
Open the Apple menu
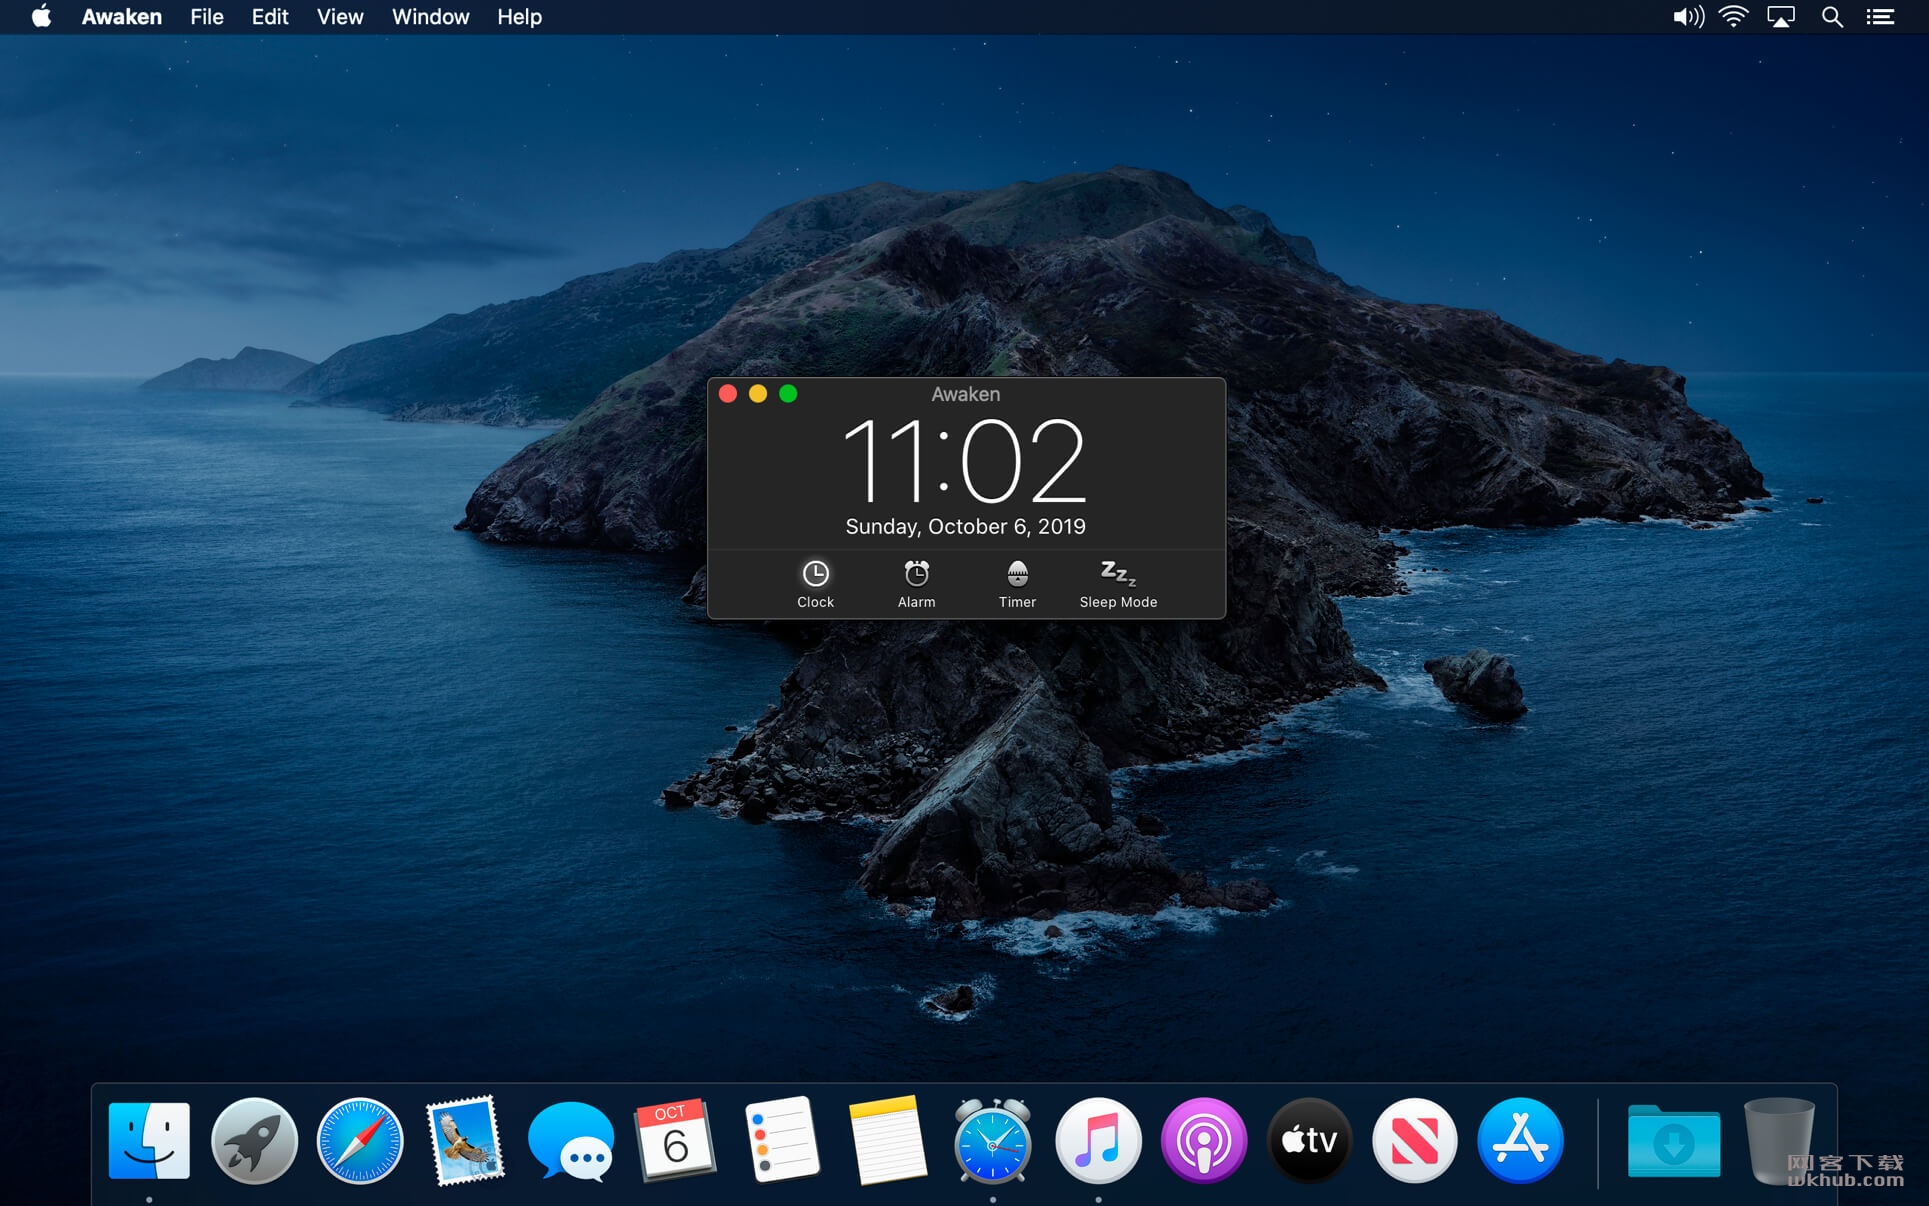41,16
